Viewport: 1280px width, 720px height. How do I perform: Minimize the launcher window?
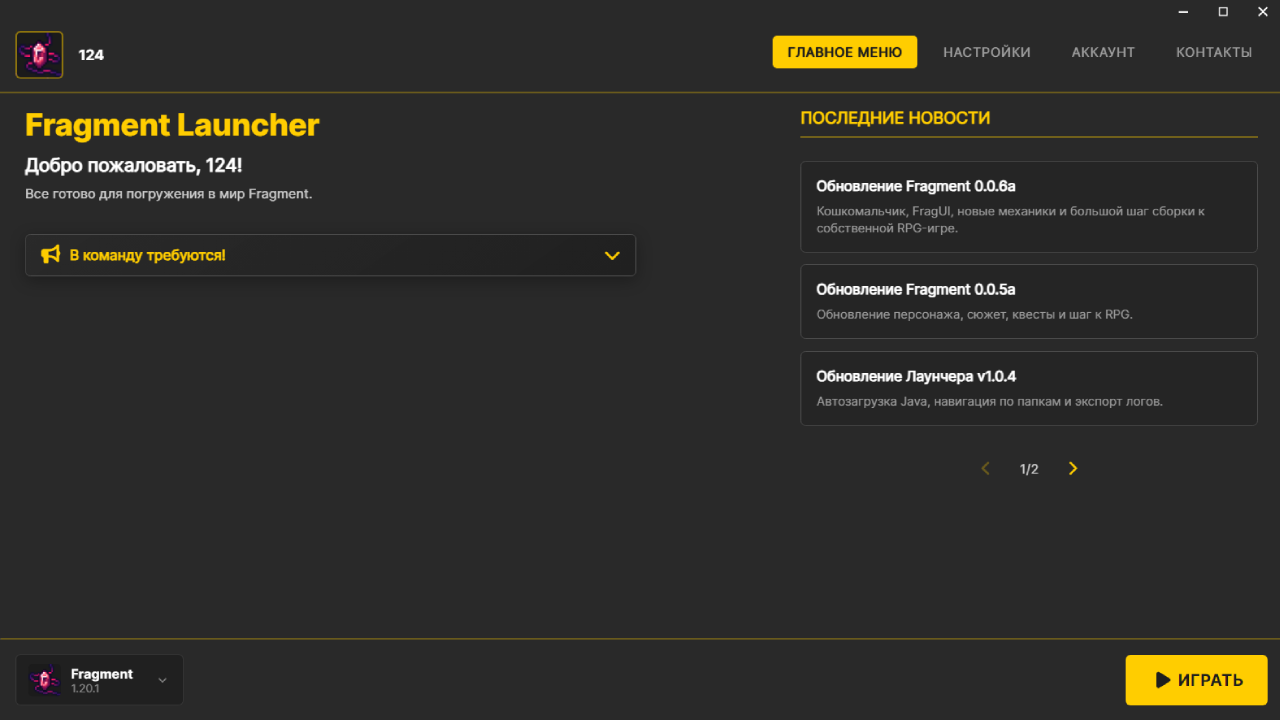pos(1184,12)
